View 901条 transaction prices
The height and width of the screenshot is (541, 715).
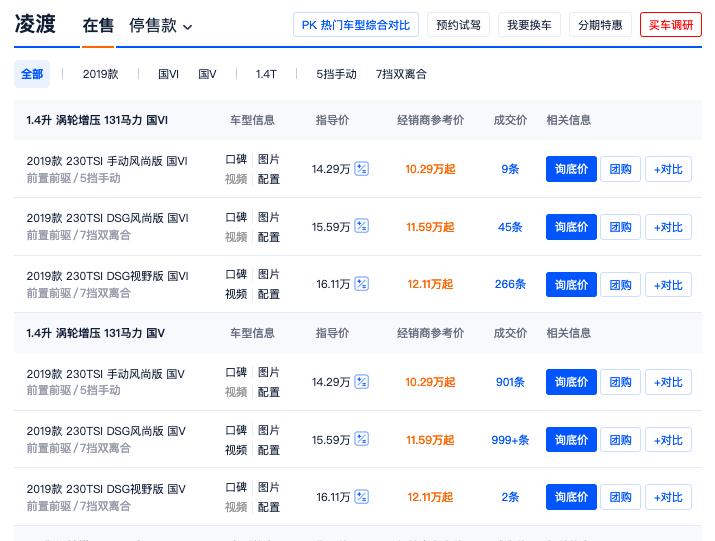(510, 382)
